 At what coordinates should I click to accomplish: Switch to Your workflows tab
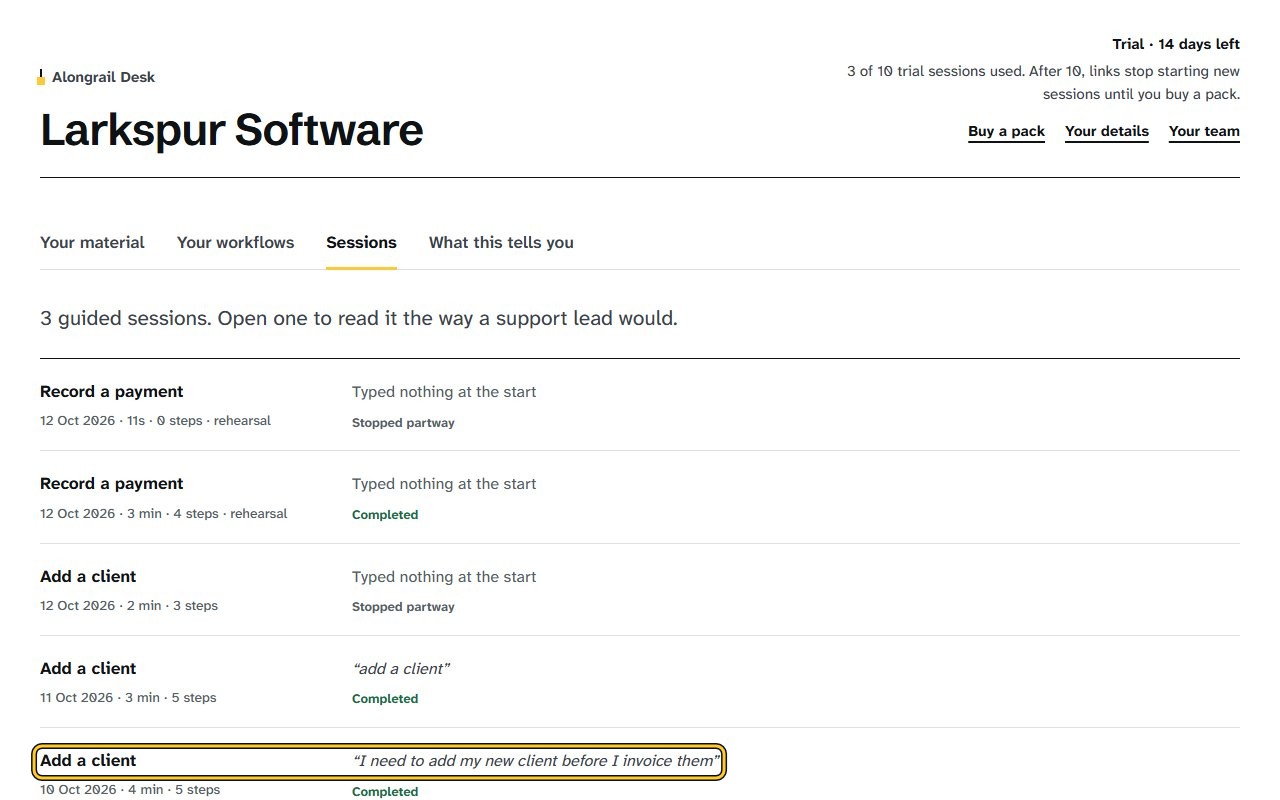[x=236, y=242]
